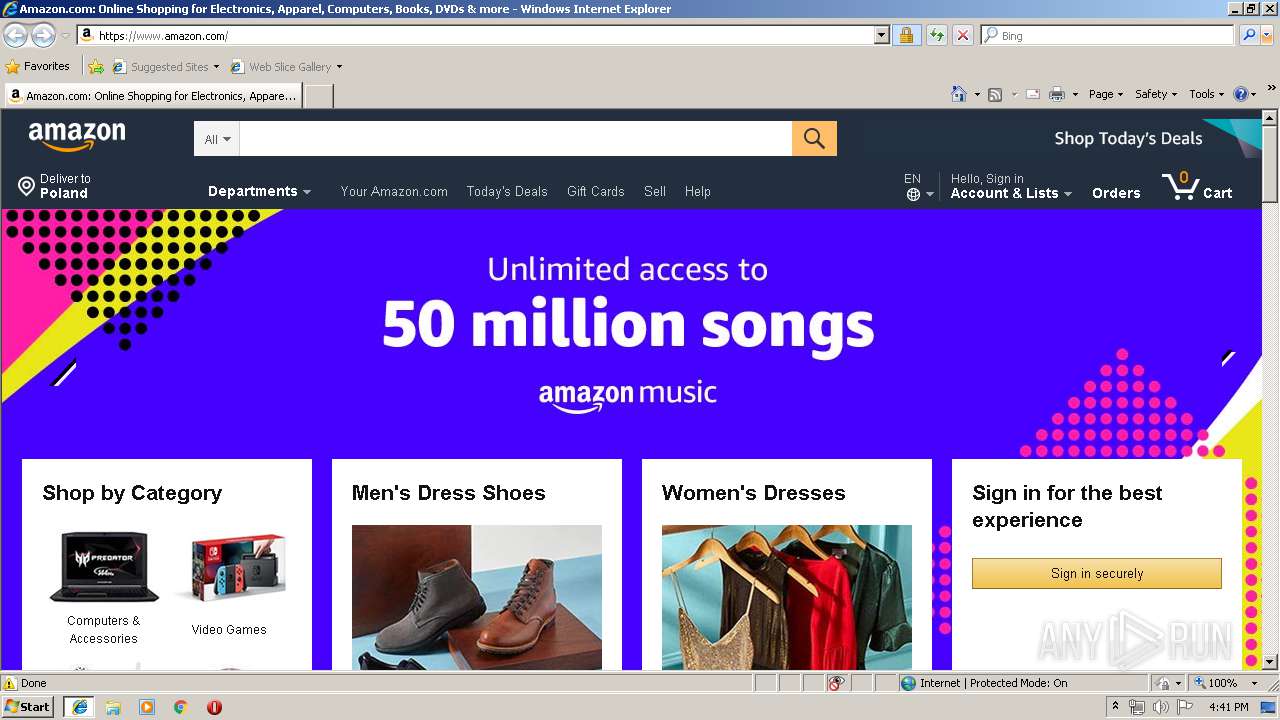Show hidden system tray icons arrow

point(1115,707)
